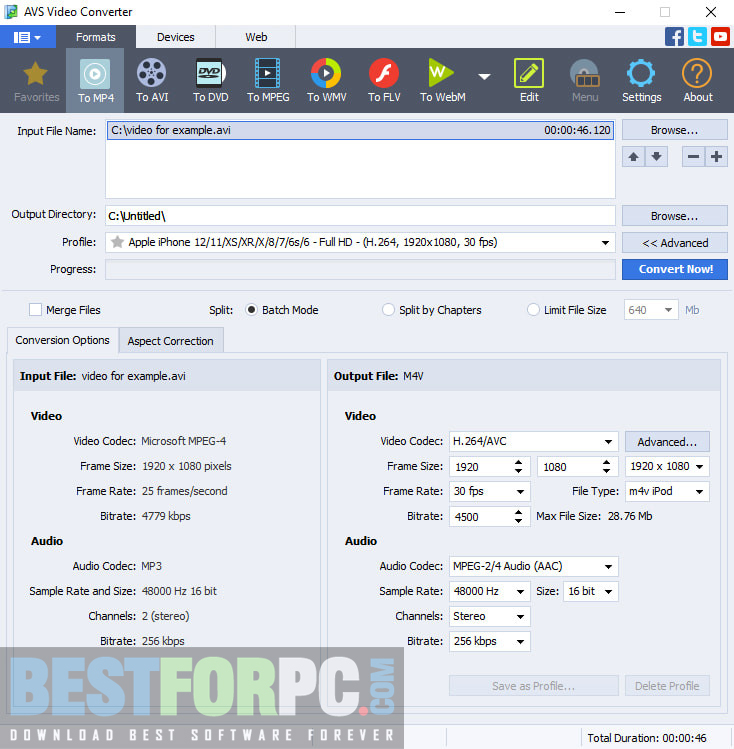Select the Conversion Options tab
Screen dimensions: 734x749
tap(63, 340)
